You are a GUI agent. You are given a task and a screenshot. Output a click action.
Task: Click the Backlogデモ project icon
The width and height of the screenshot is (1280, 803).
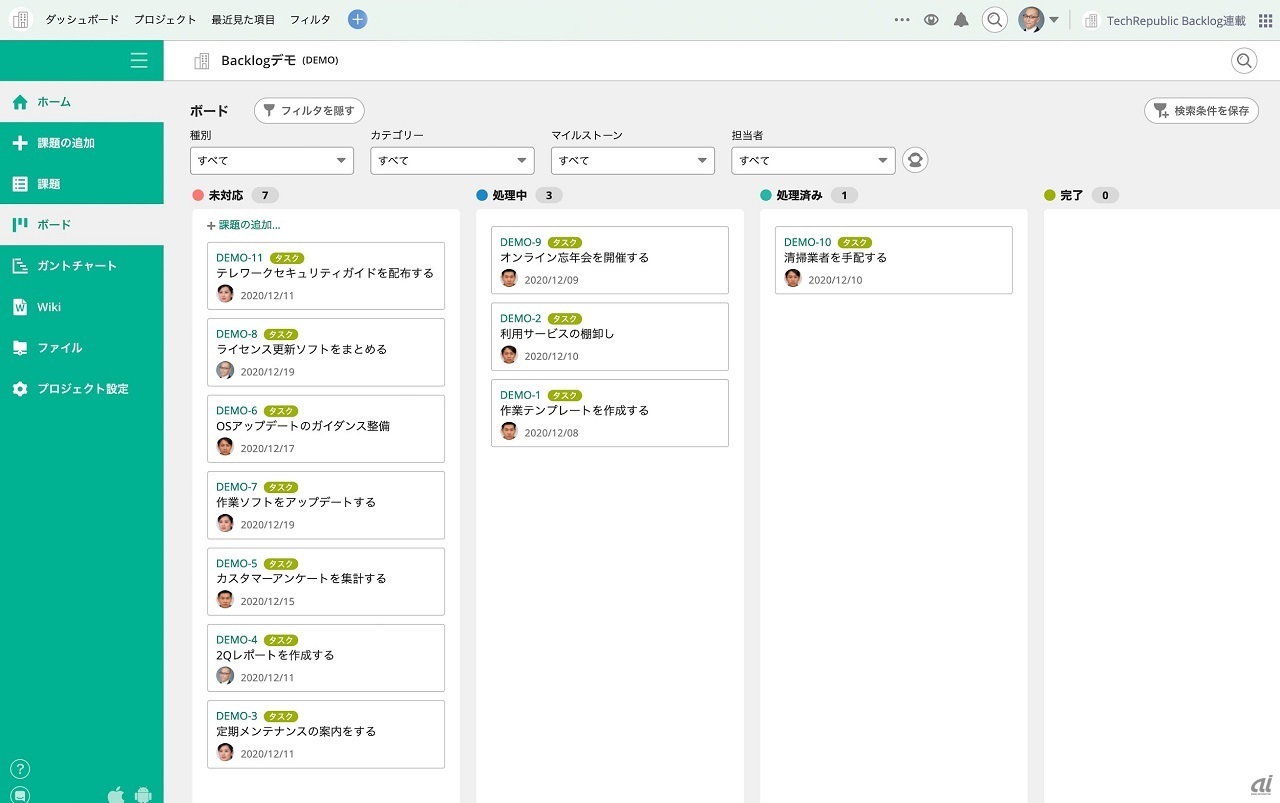201,61
